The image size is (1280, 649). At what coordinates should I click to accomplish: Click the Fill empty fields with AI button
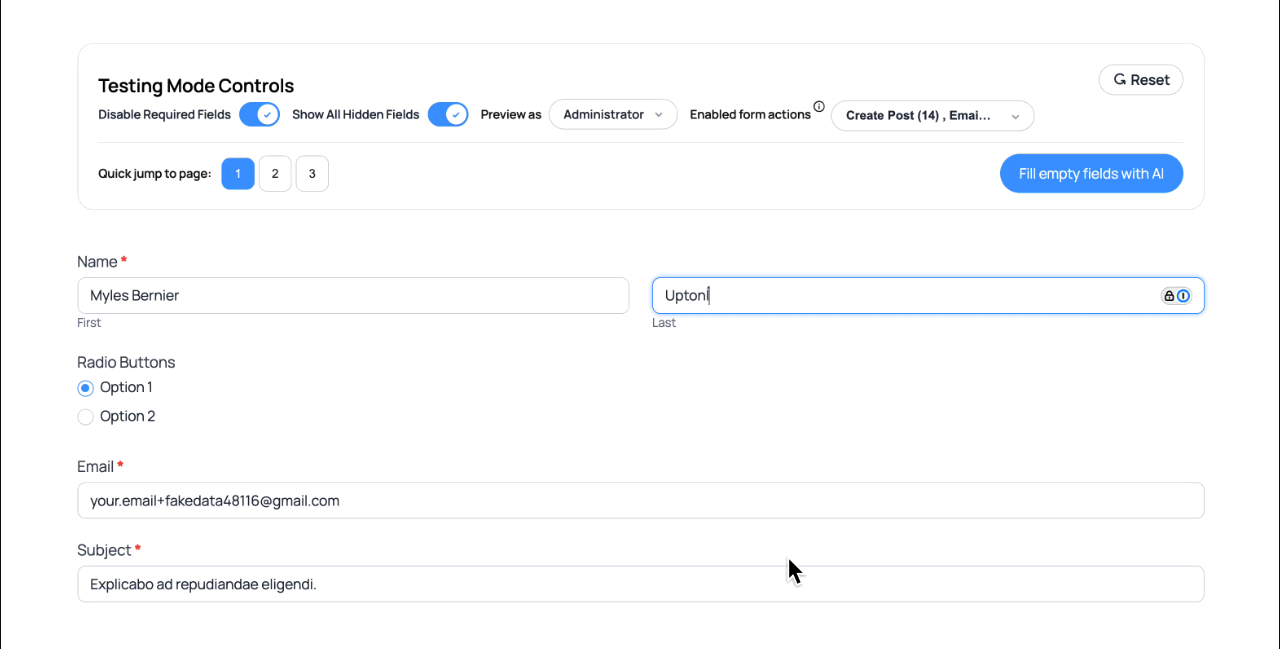[x=1091, y=173]
